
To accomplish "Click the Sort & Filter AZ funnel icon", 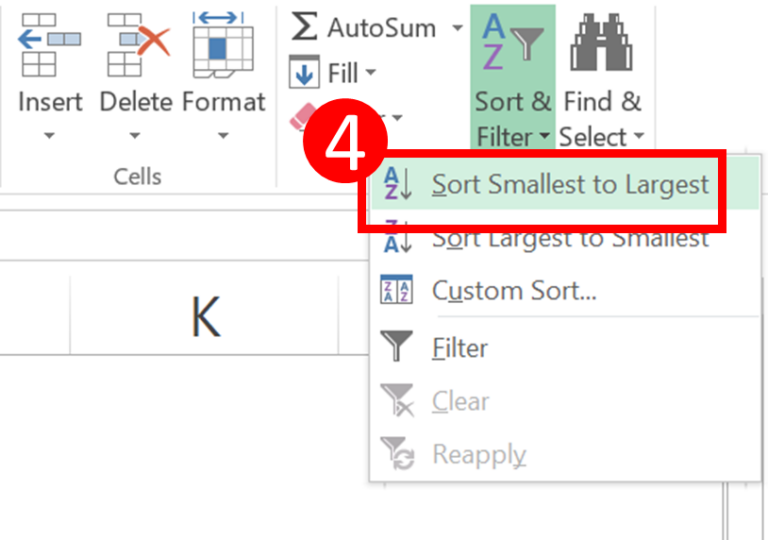I will click(512, 42).
